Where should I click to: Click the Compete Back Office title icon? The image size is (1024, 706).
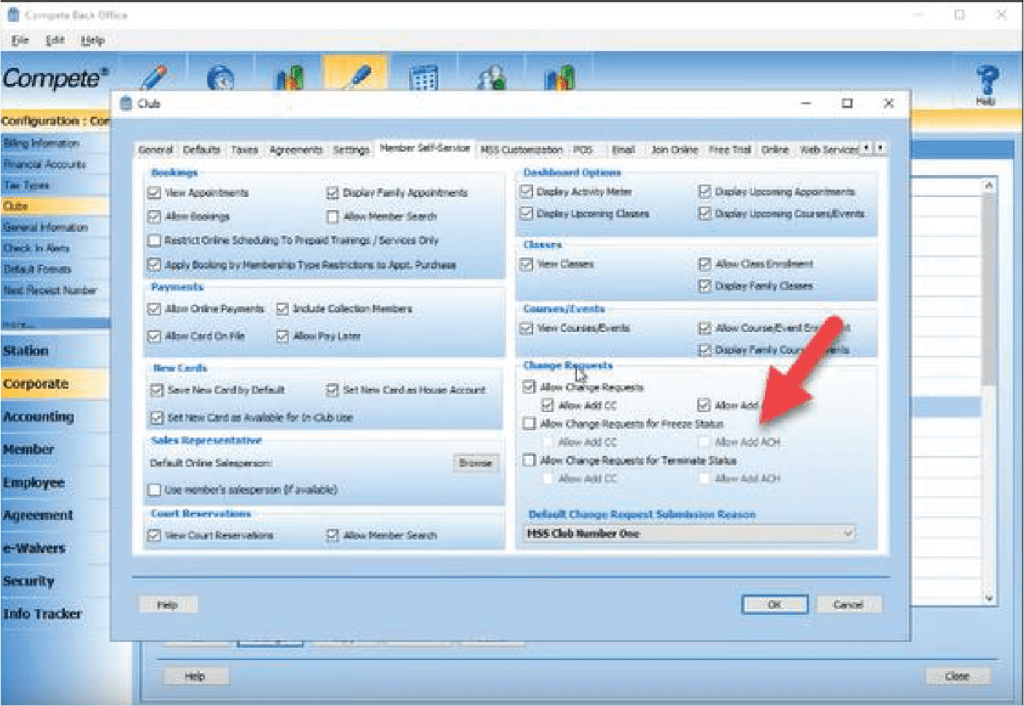(13, 14)
